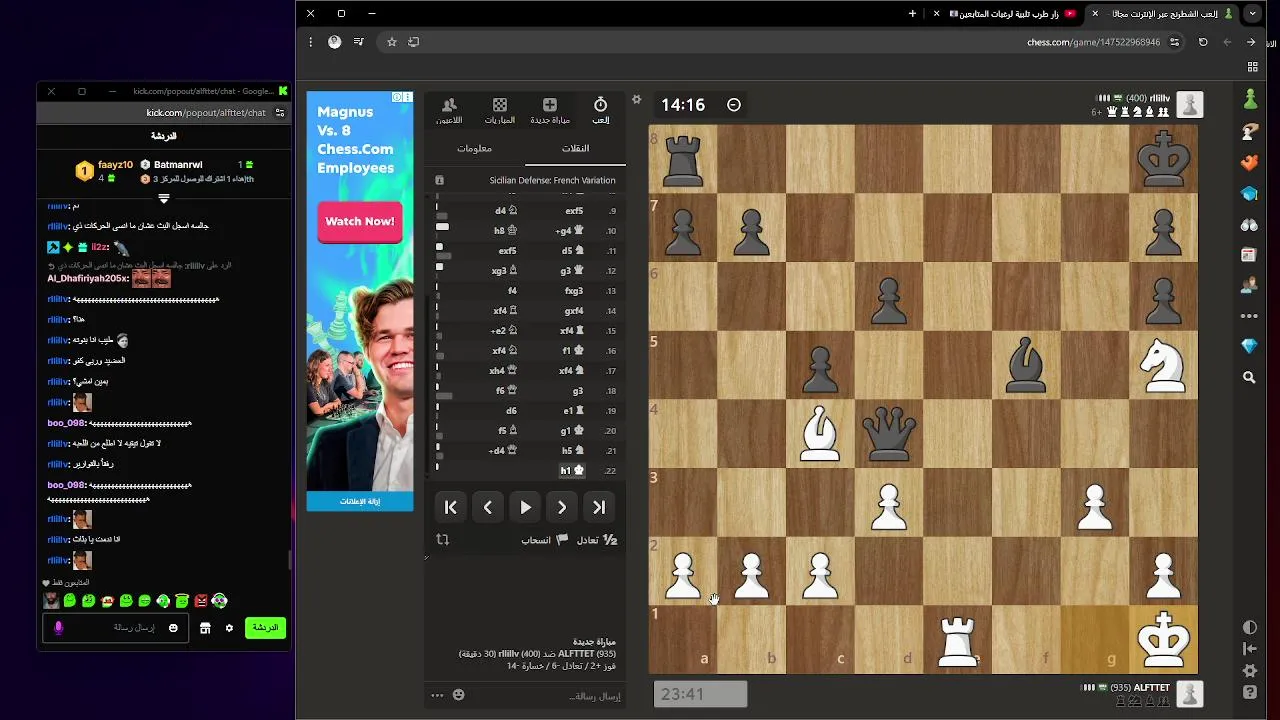Click the white rook on e1

958,639
